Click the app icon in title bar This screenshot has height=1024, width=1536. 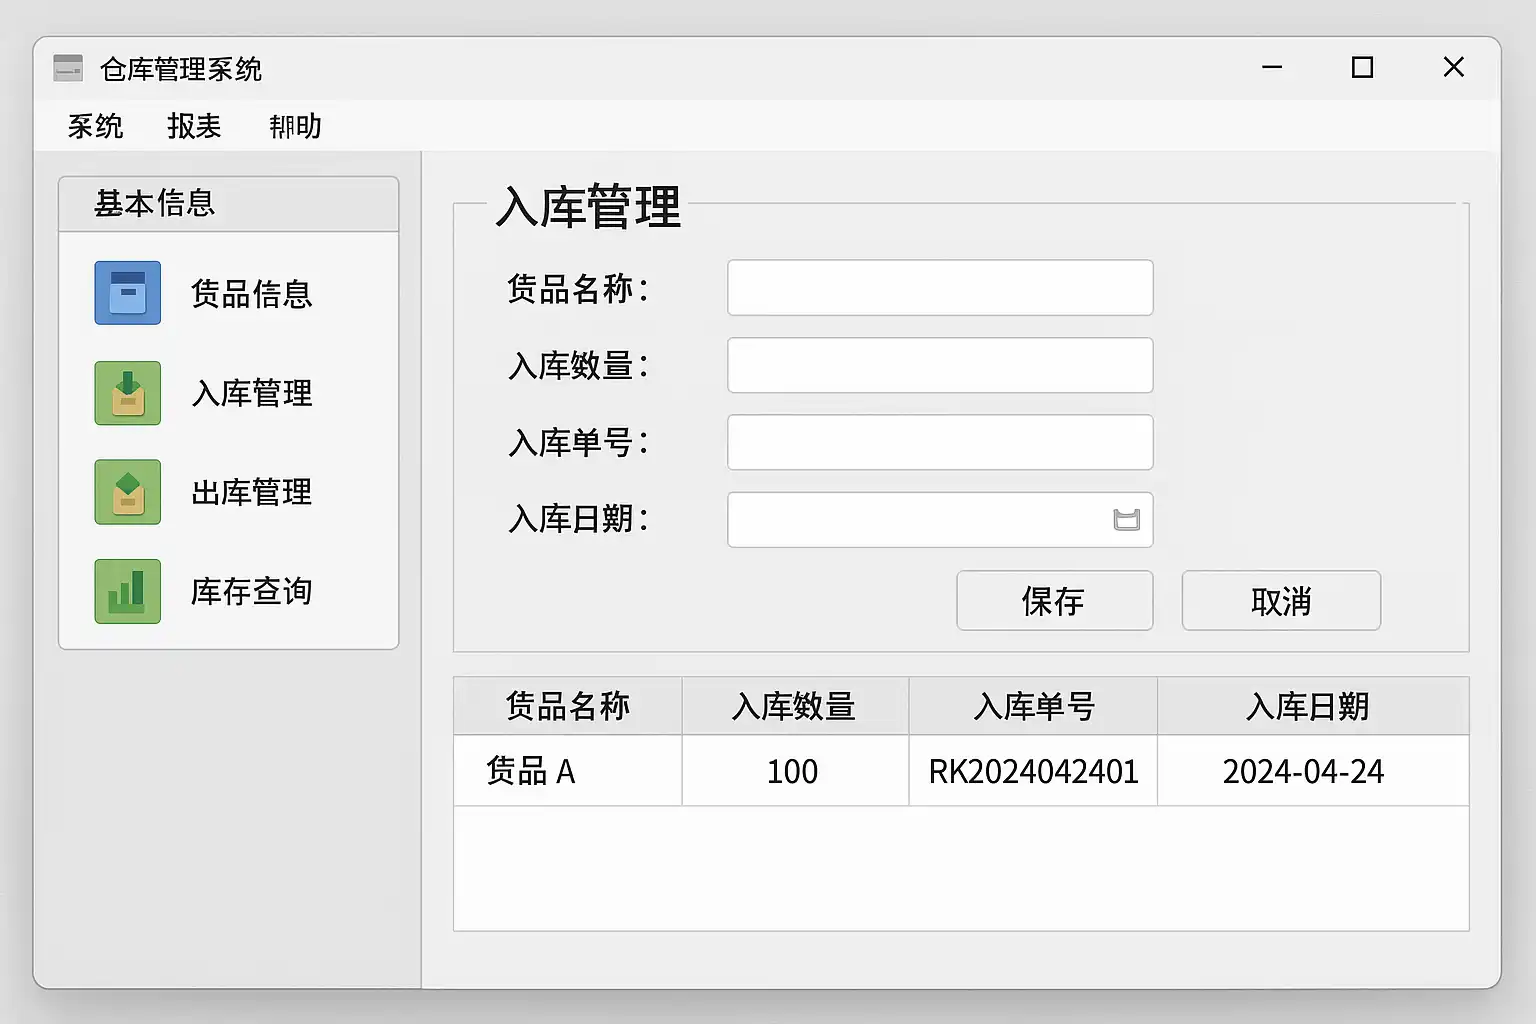coord(68,68)
